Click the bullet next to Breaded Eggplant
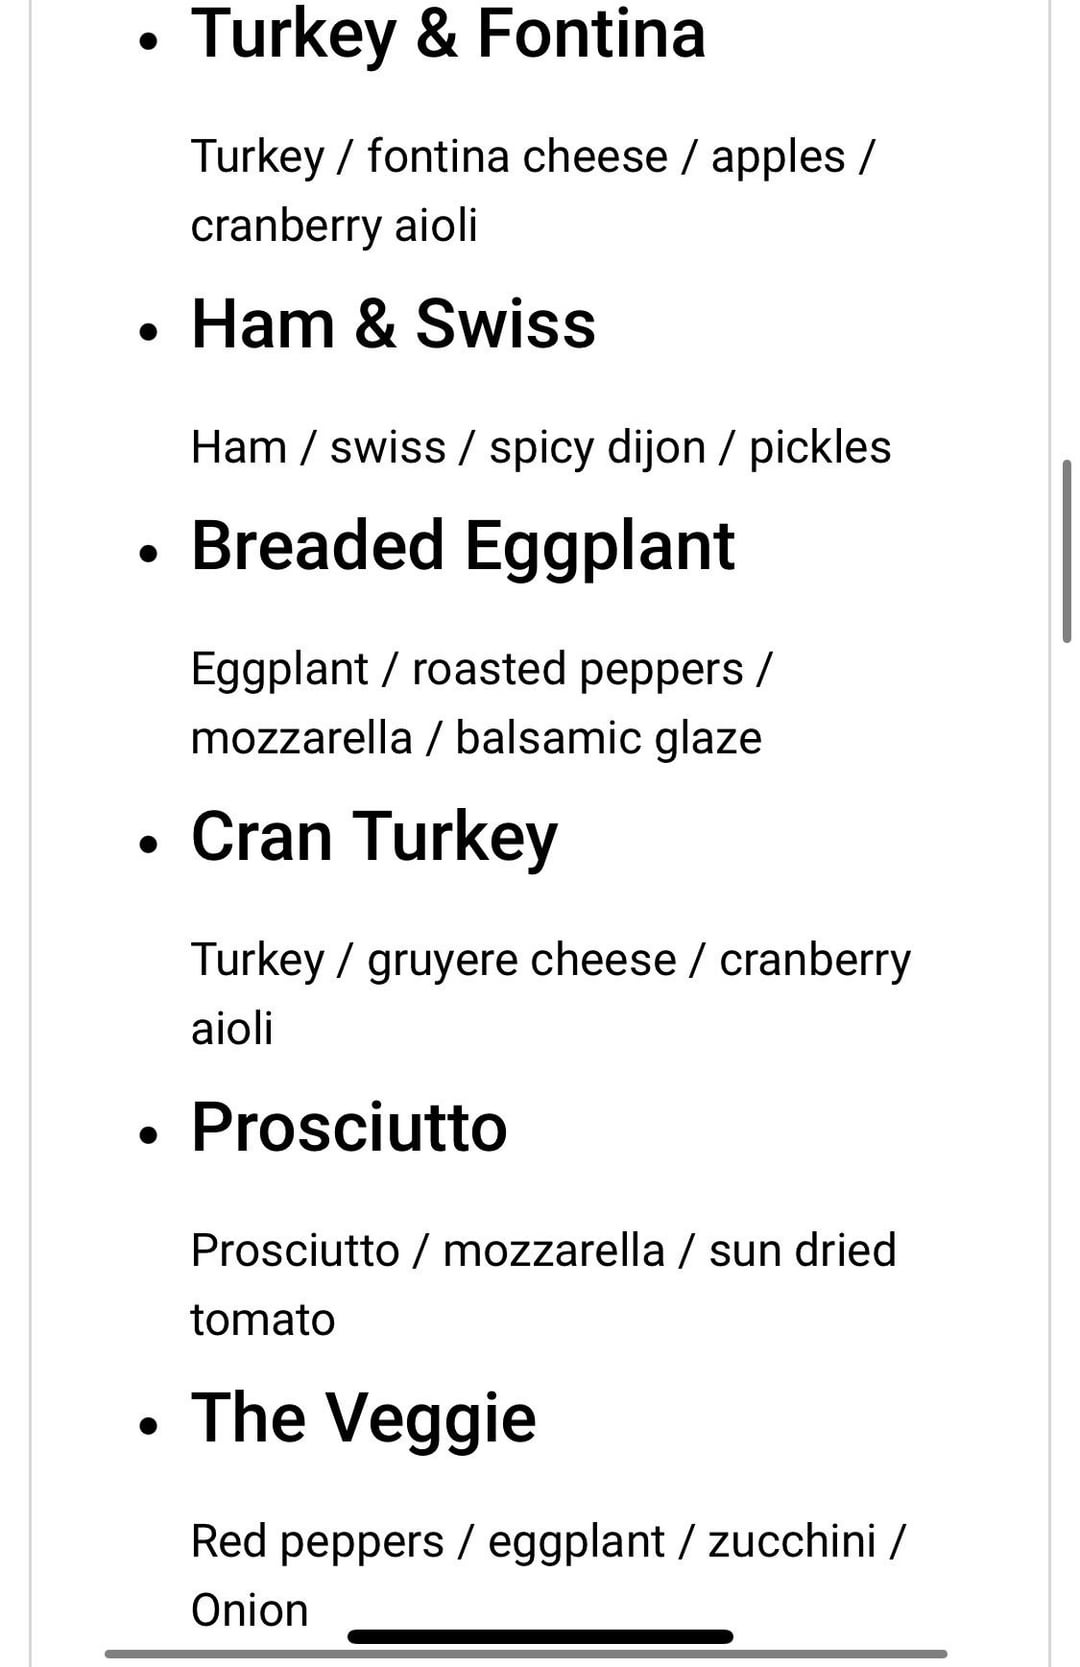Viewport: 1080px width, 1667px height. tap(149, 553)
